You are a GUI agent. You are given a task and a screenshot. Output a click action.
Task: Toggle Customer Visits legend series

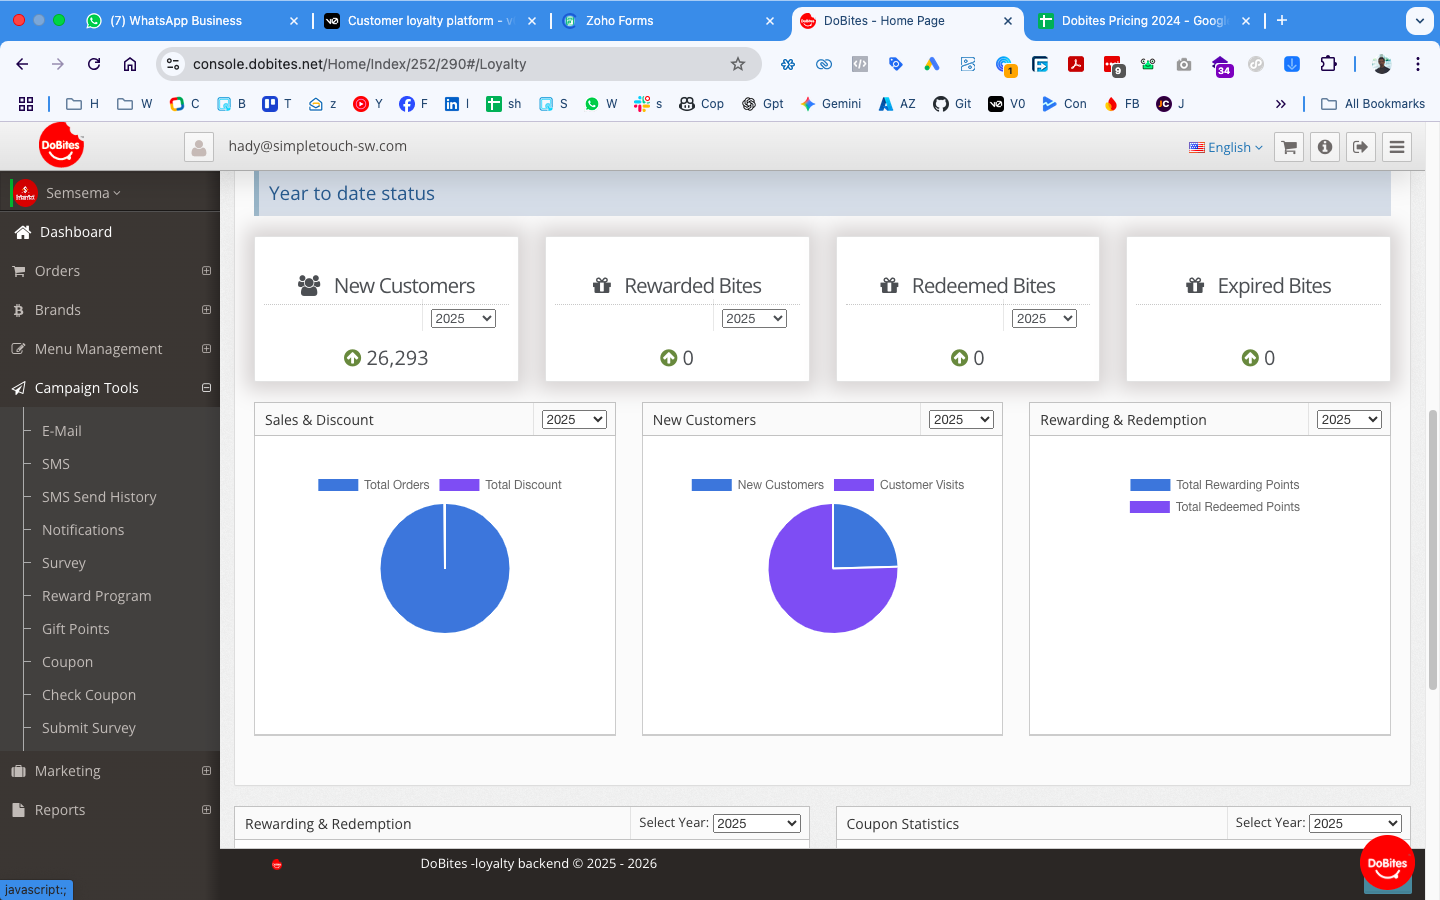click(900, 485)
